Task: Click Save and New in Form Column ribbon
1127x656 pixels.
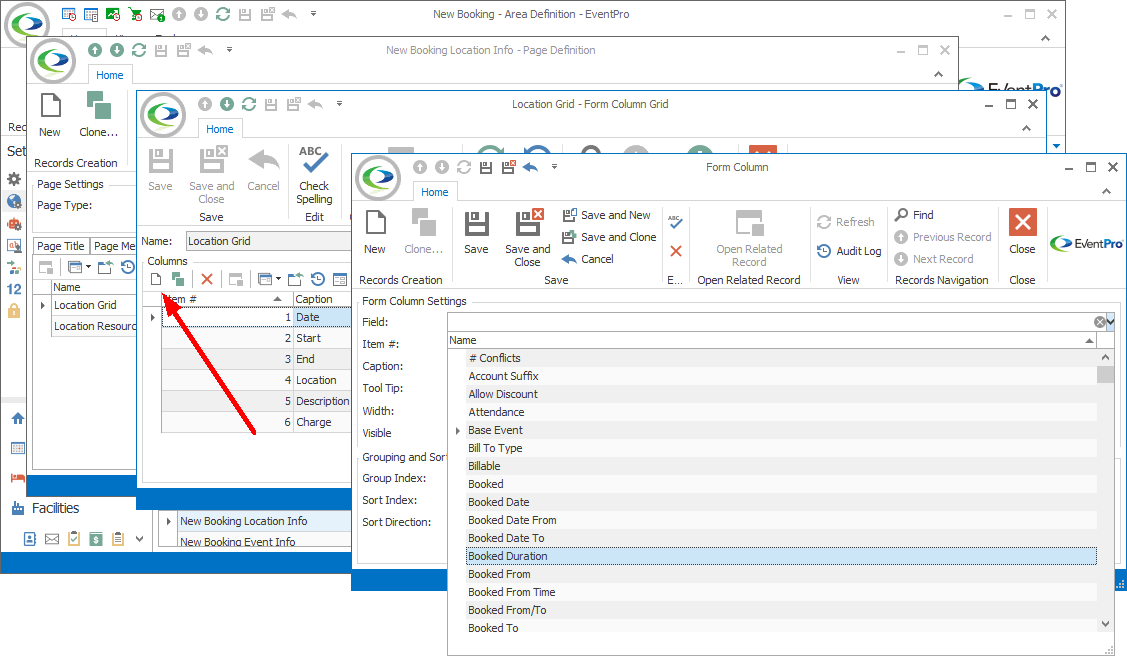Action: point(607,215)
